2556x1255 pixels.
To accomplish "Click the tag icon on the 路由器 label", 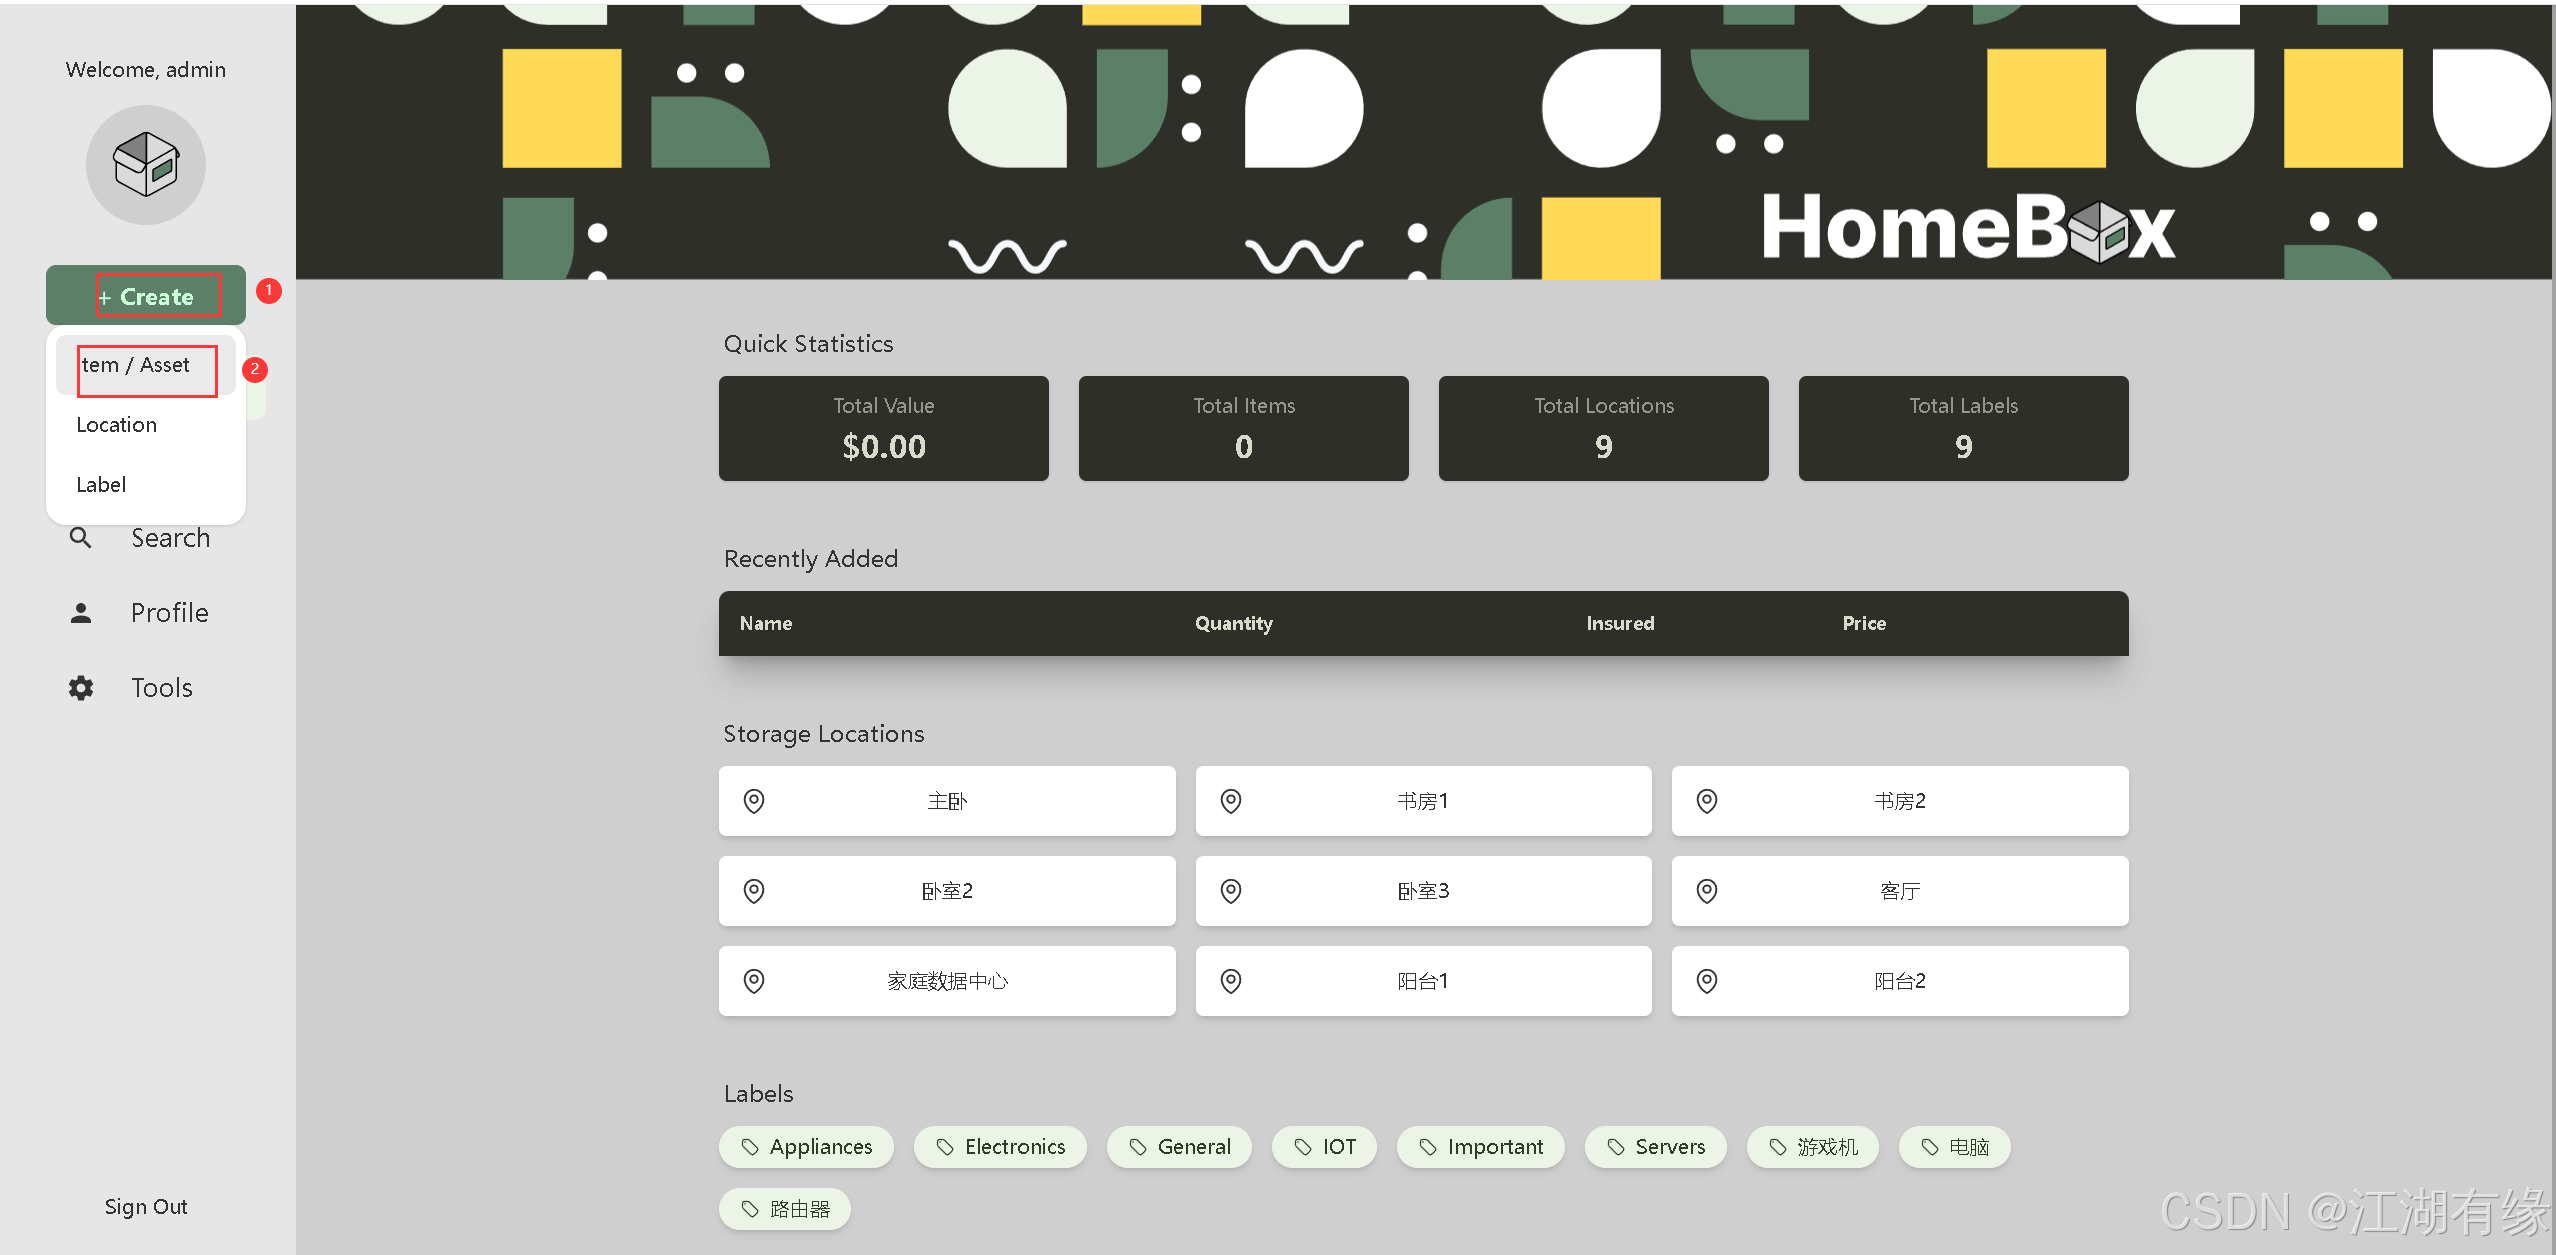I will [x=750, y=1209].
